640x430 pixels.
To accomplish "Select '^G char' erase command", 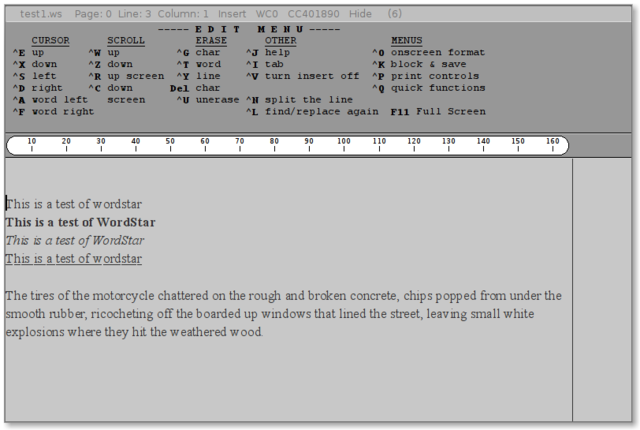I will 198,53.
